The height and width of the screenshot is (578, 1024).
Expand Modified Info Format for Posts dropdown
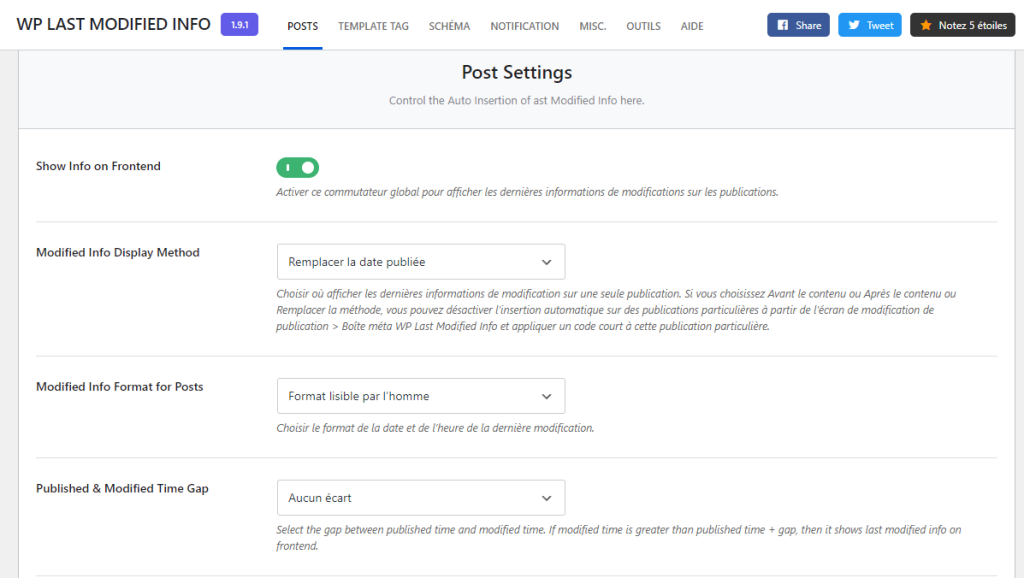click(420, 396)
